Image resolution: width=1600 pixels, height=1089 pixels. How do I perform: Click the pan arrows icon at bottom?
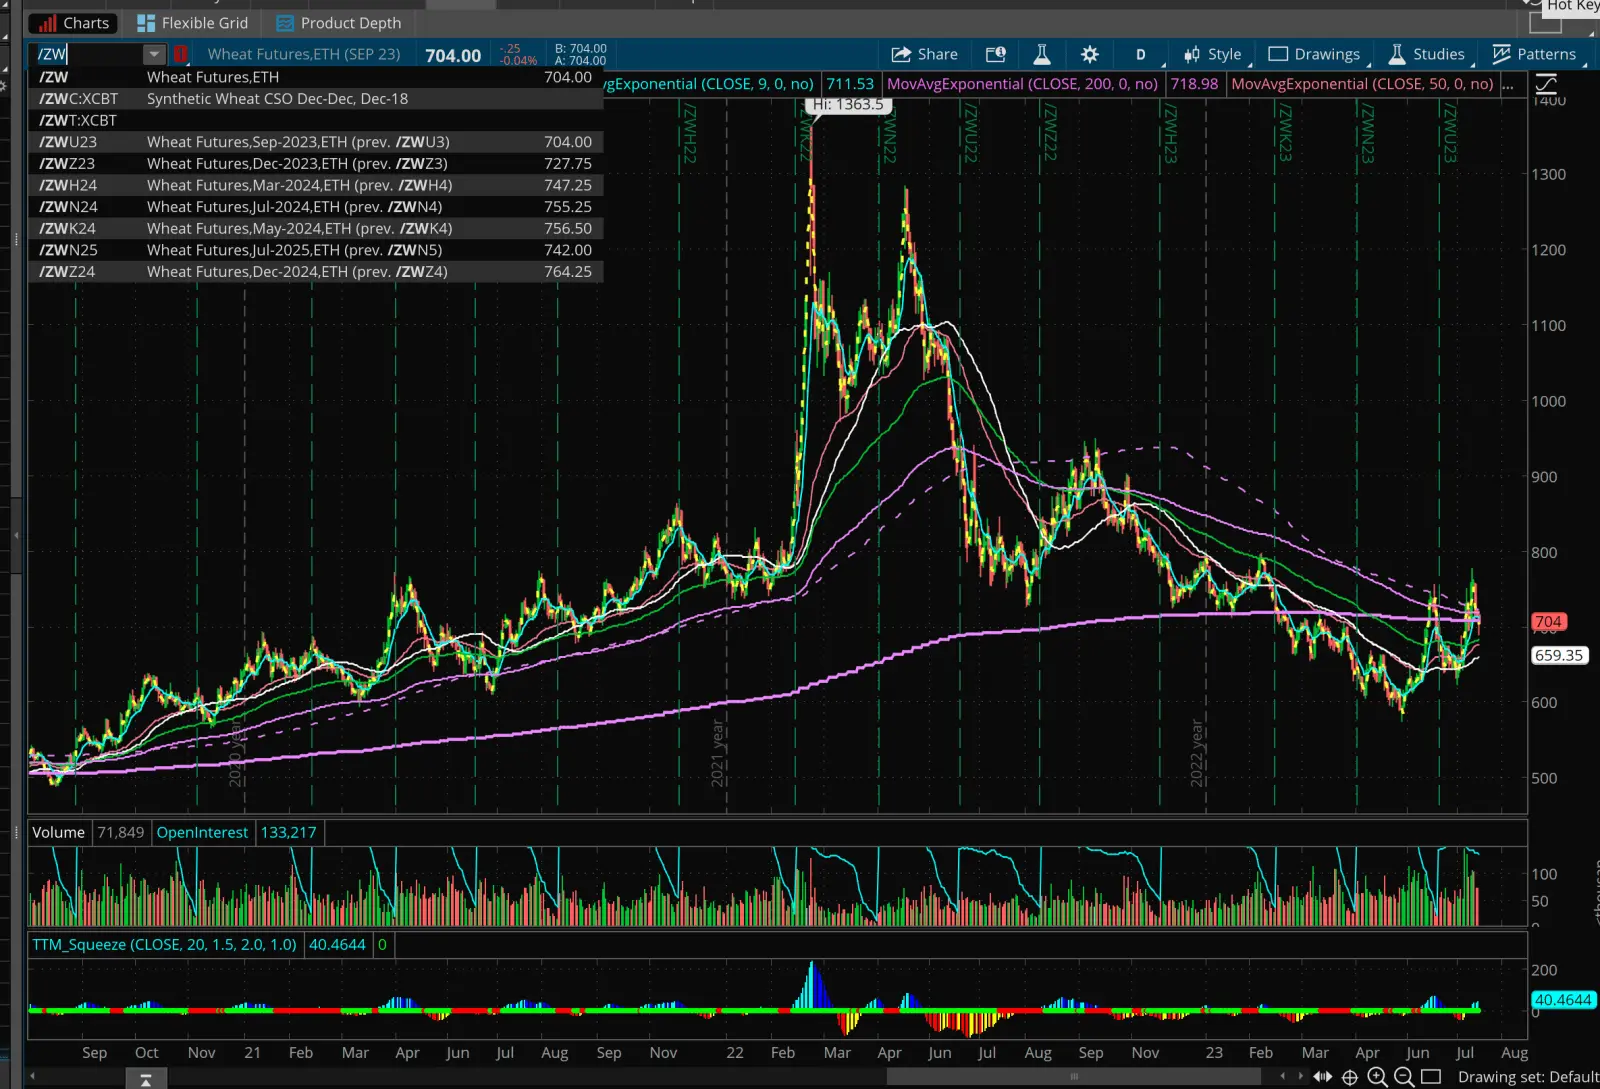click(1322, 1077)
